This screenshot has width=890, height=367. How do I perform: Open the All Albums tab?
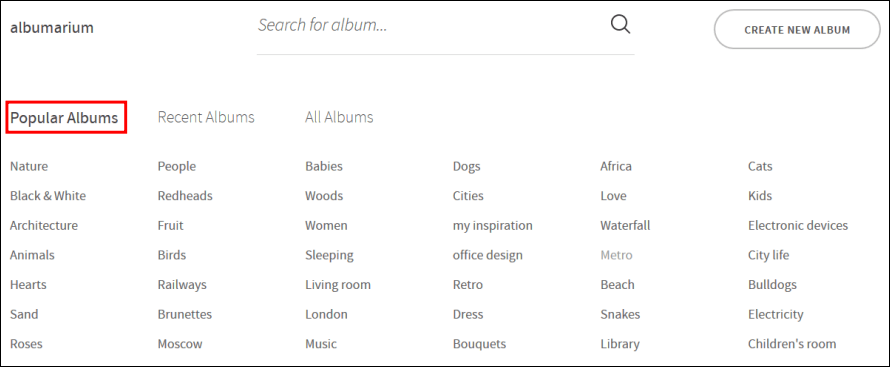pyautogui.click(x=339, y=117)
